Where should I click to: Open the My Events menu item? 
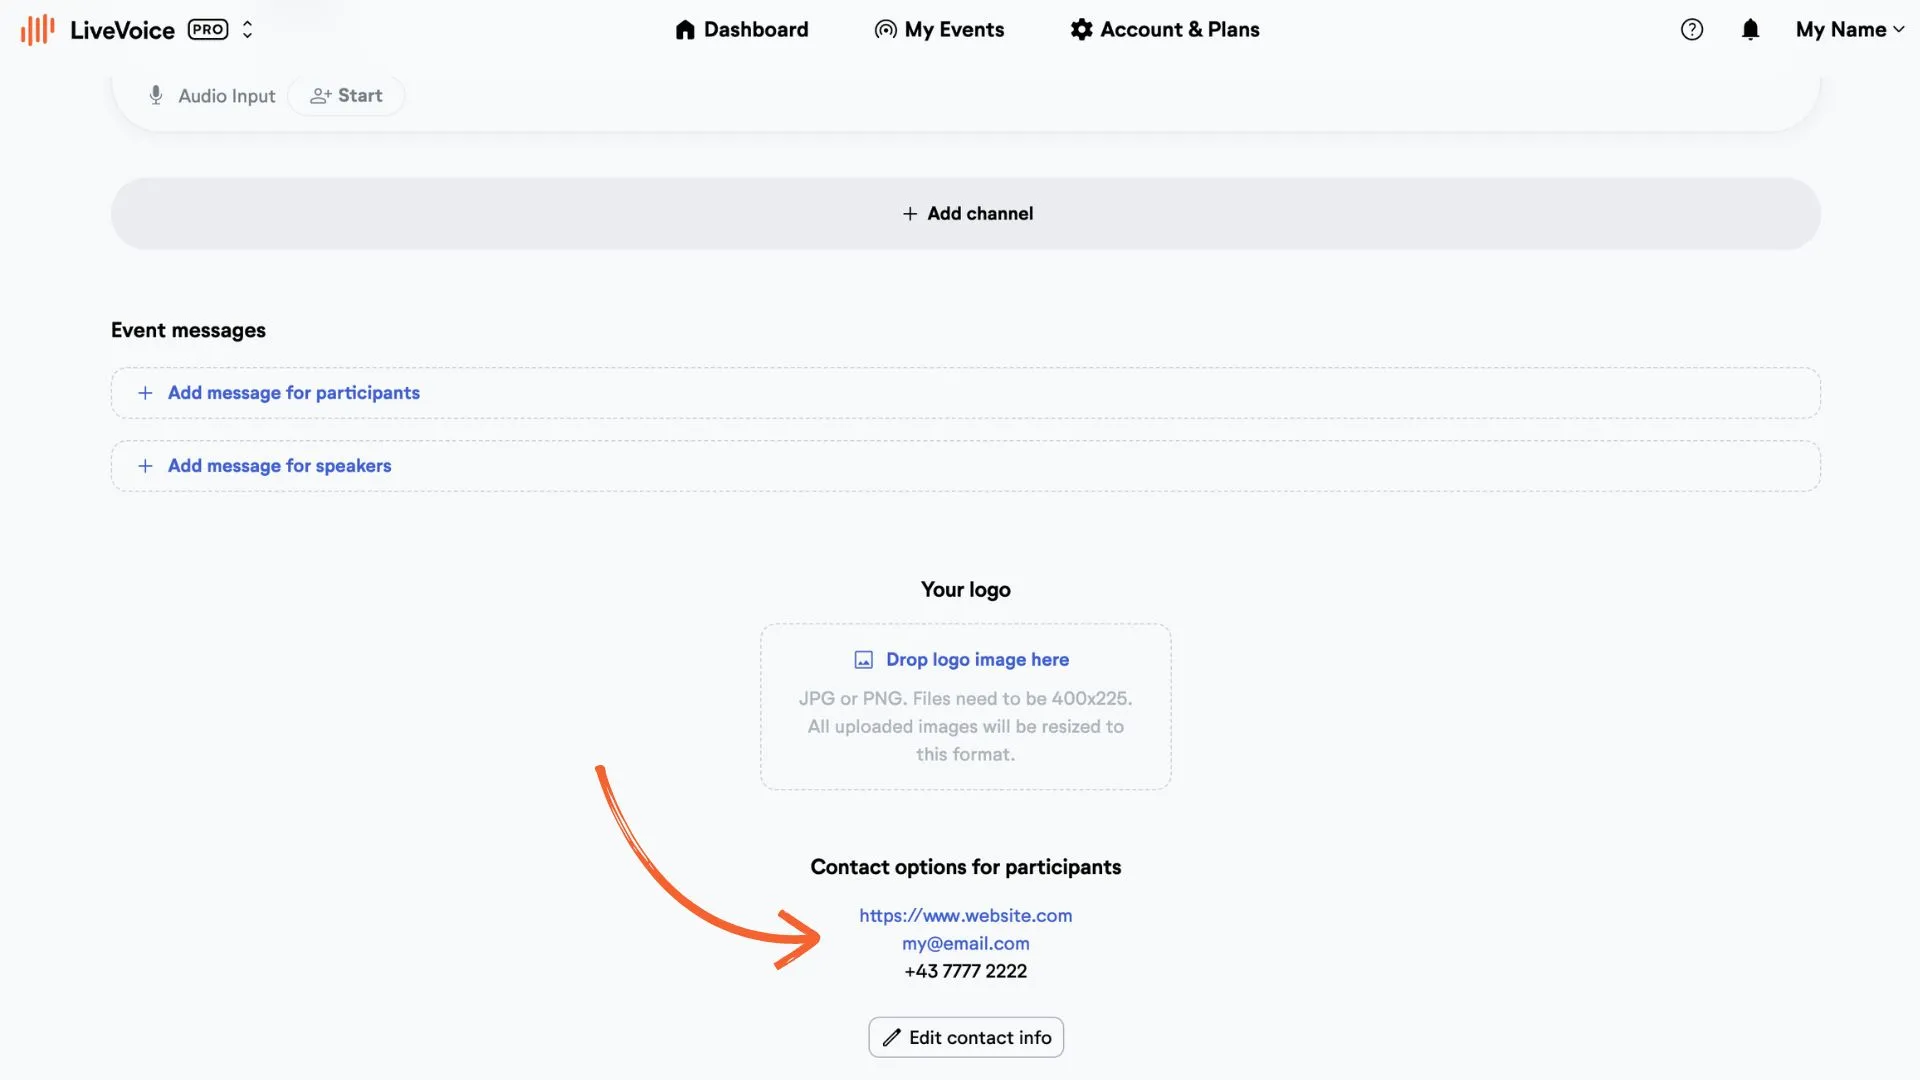939,30
